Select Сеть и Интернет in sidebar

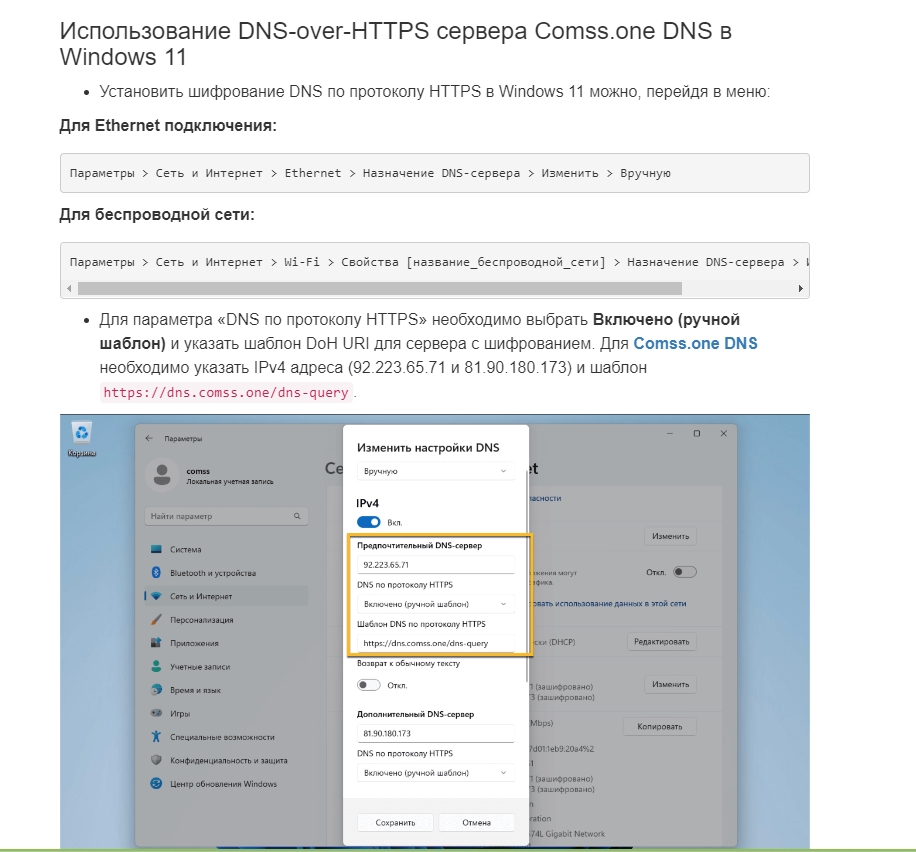coord(226,596)
